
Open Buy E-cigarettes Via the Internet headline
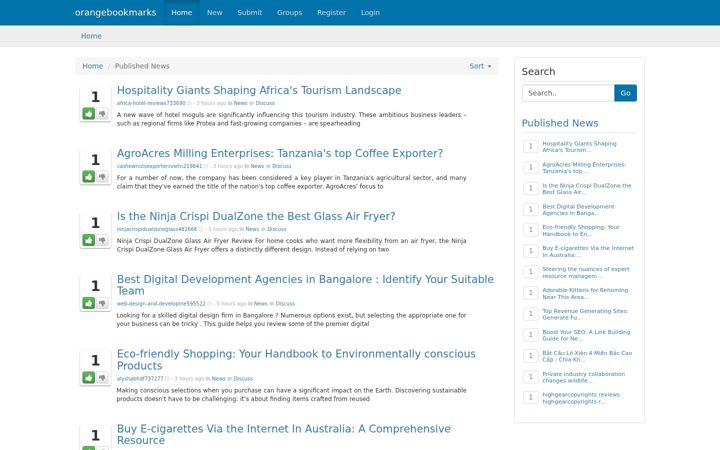pyautogui.click(x=284, y=434)
